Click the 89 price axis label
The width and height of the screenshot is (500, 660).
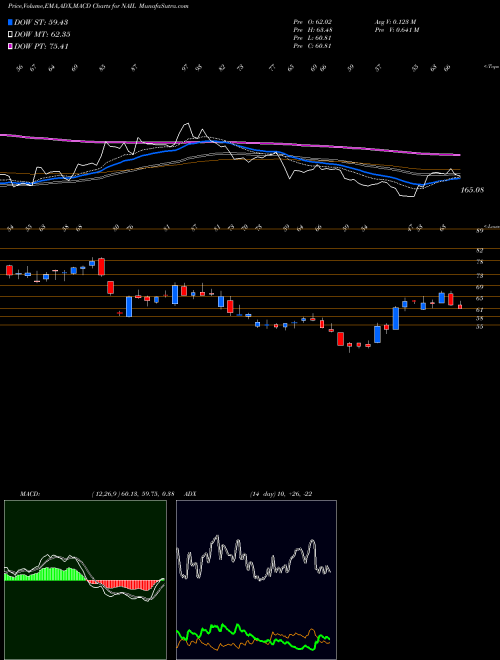coord(479,231)
